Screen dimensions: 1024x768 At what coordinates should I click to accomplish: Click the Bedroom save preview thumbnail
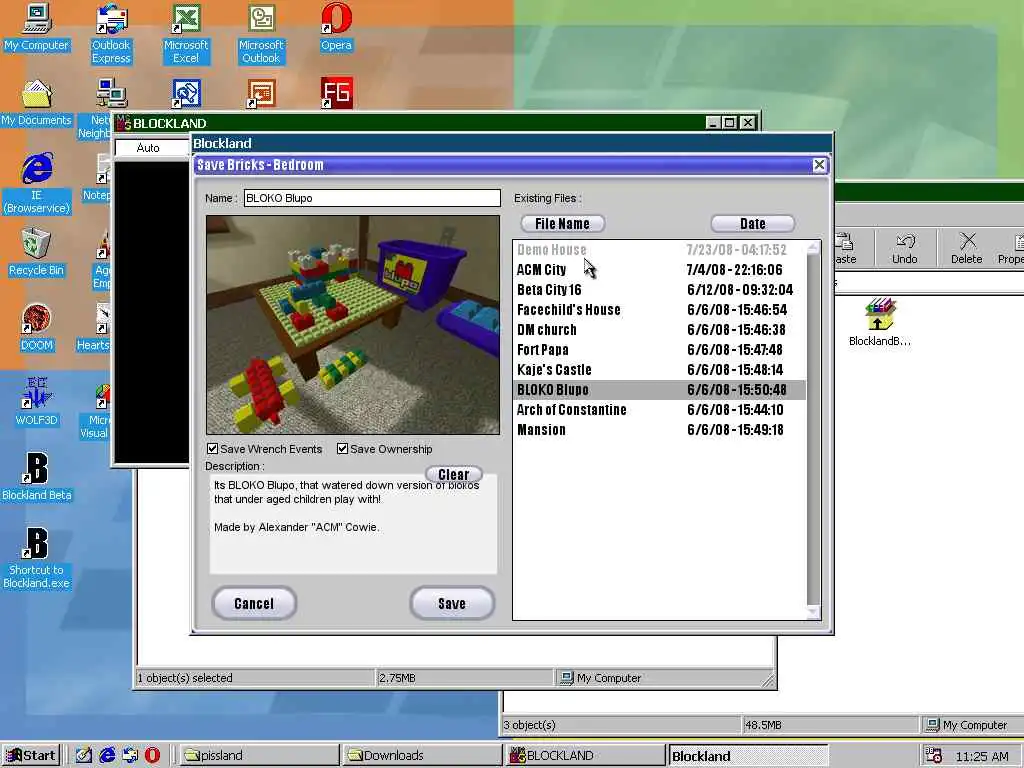(353, 325)
